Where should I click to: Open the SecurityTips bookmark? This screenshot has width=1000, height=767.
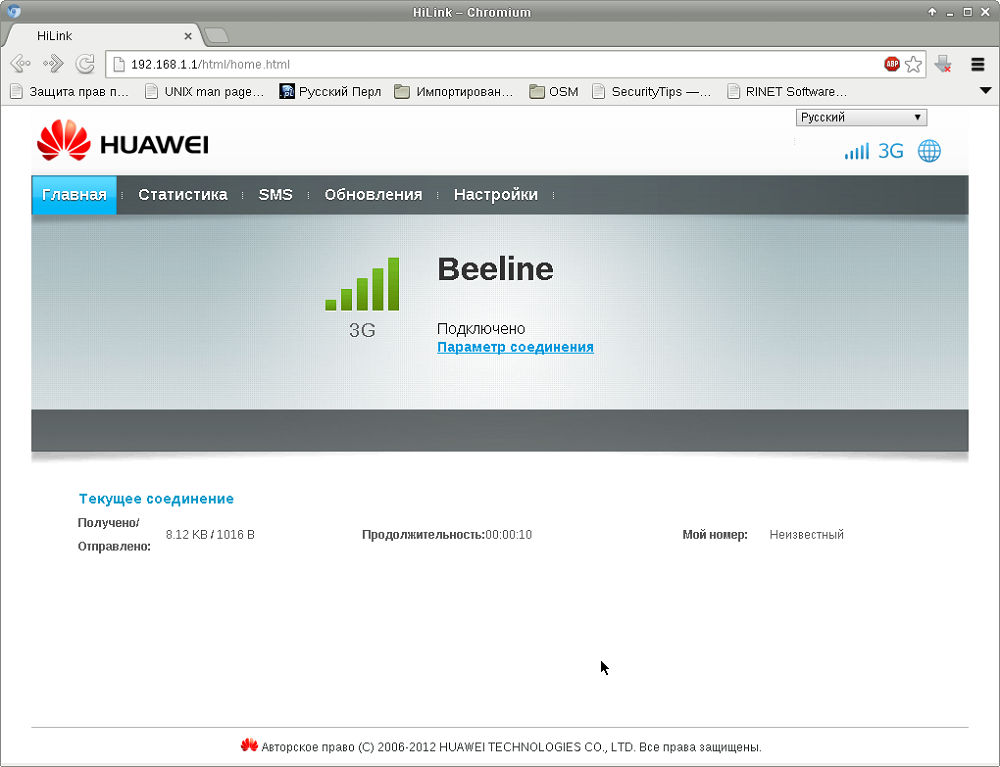pyautogui.click(x=652, y=91)
